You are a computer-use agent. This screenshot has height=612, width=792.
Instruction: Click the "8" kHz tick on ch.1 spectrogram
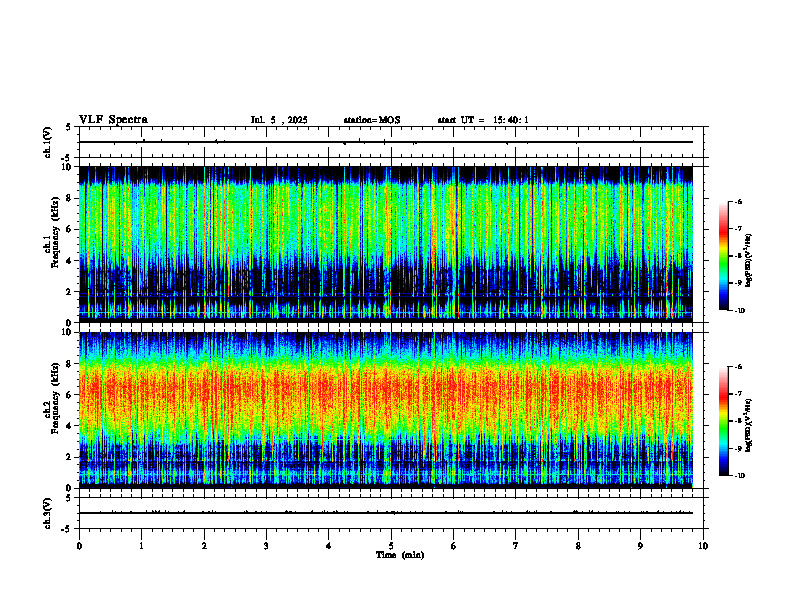[x=70, y=198]
